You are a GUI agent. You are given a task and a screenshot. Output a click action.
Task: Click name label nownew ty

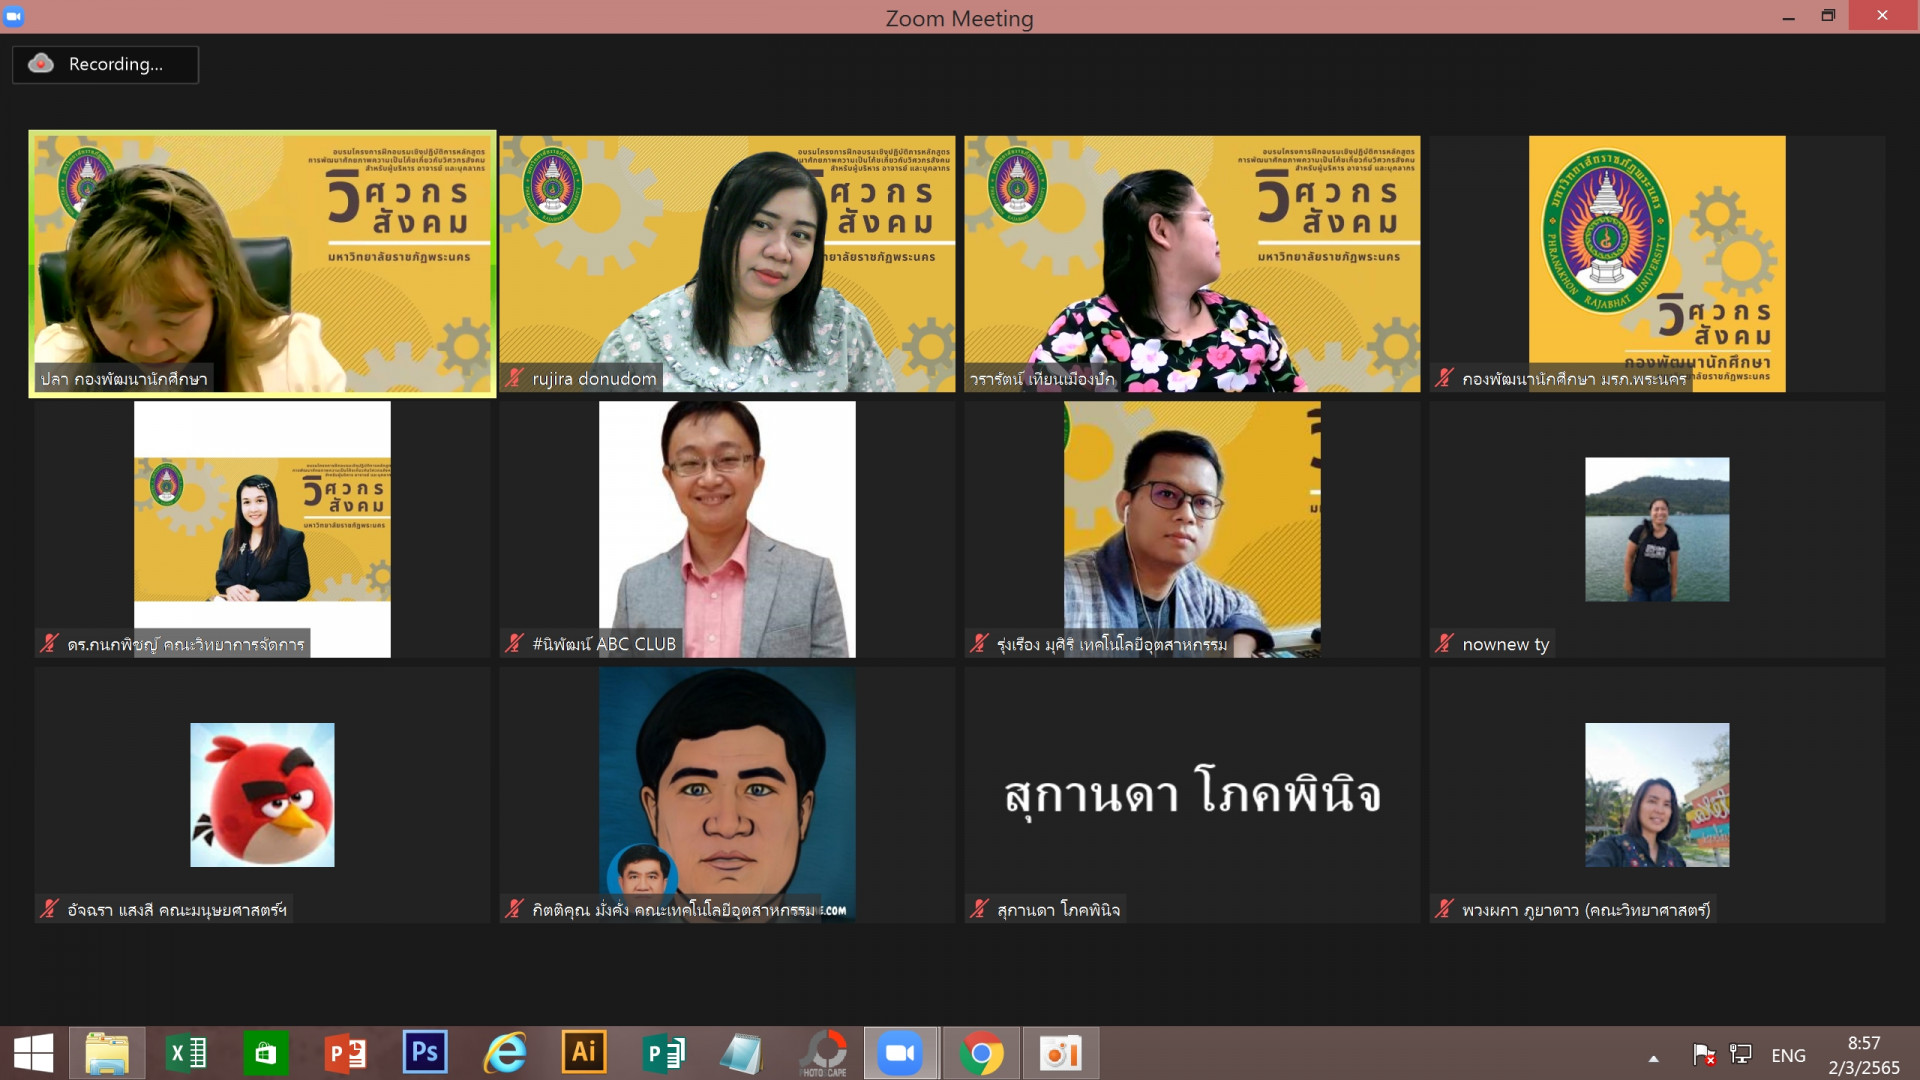click(1505, 645)
